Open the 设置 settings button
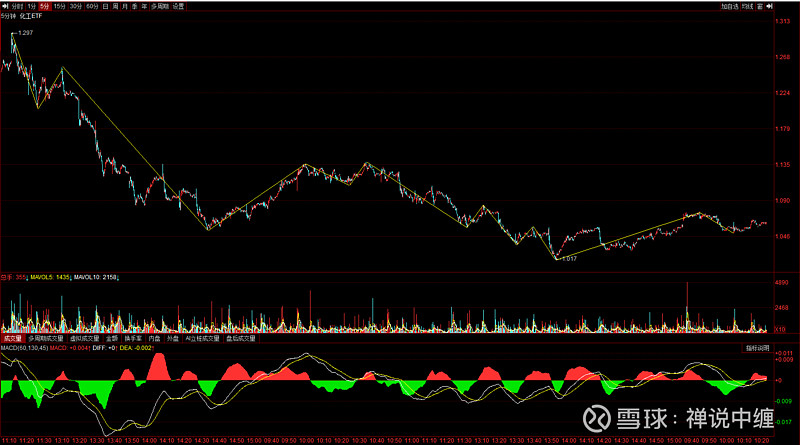This screenshot has width=800, height=445. (178, 6)
